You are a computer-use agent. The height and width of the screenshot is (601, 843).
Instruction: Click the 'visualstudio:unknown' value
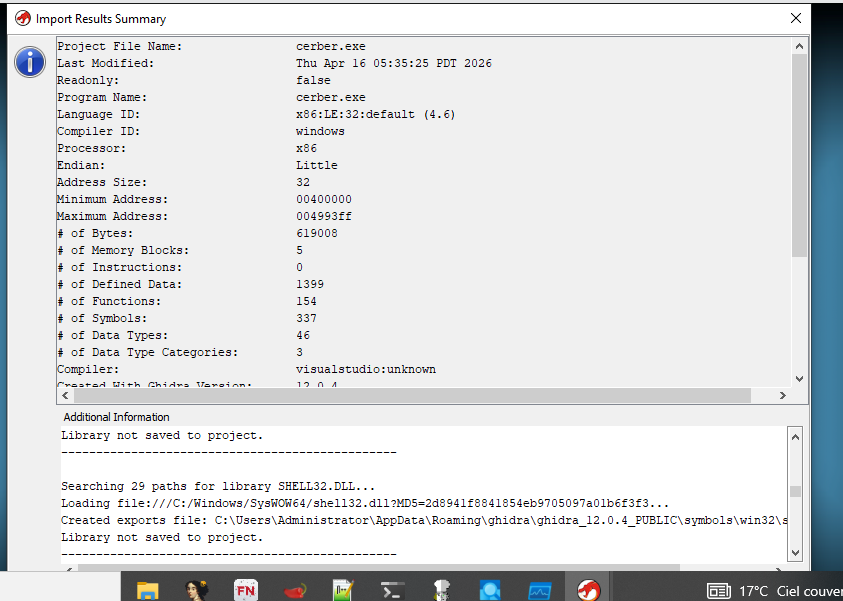pyautogui.click(x=366, y=370)
